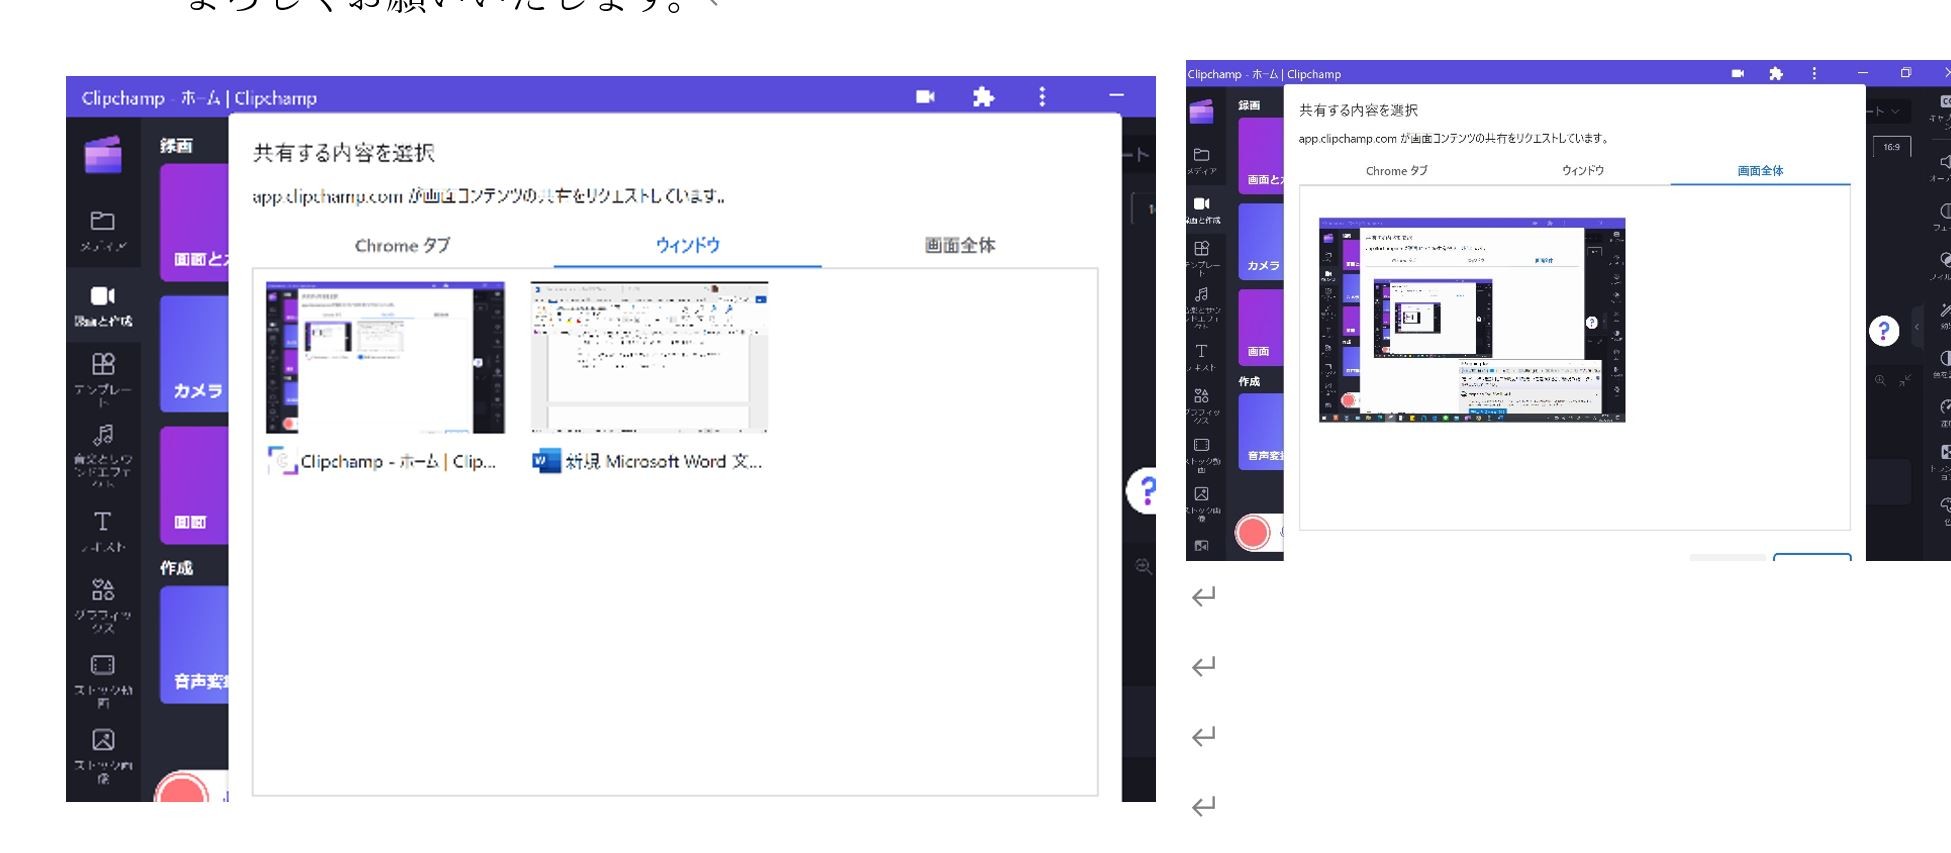Open メディア folder icon in left screenshot
The height and width of the screenshot is (853, 1951).
click(x=103, y=220)
